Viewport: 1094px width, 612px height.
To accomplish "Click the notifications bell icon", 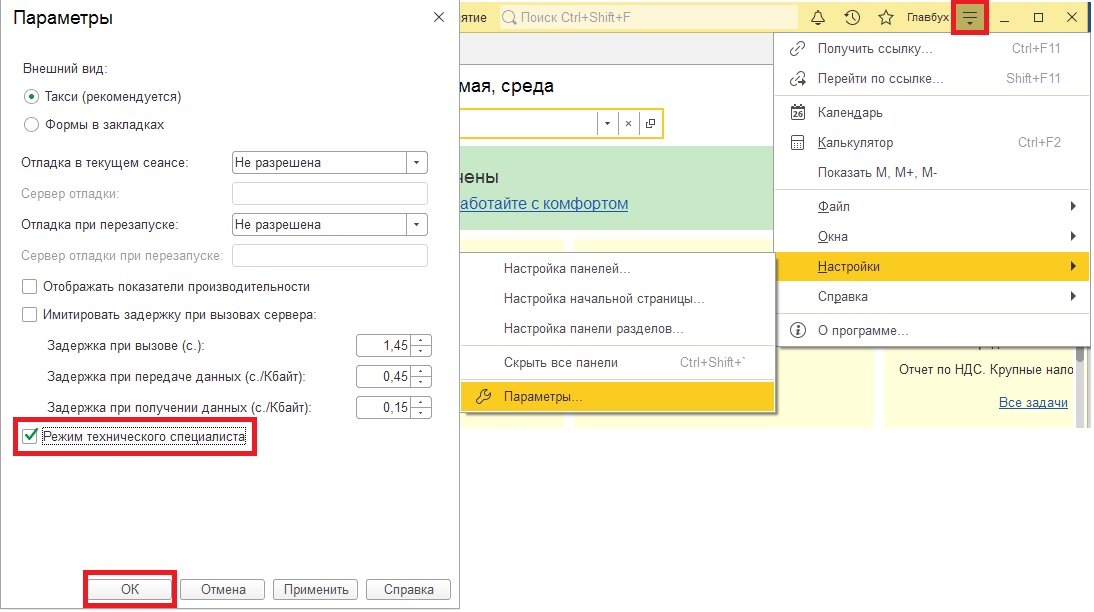I will 818,18.
